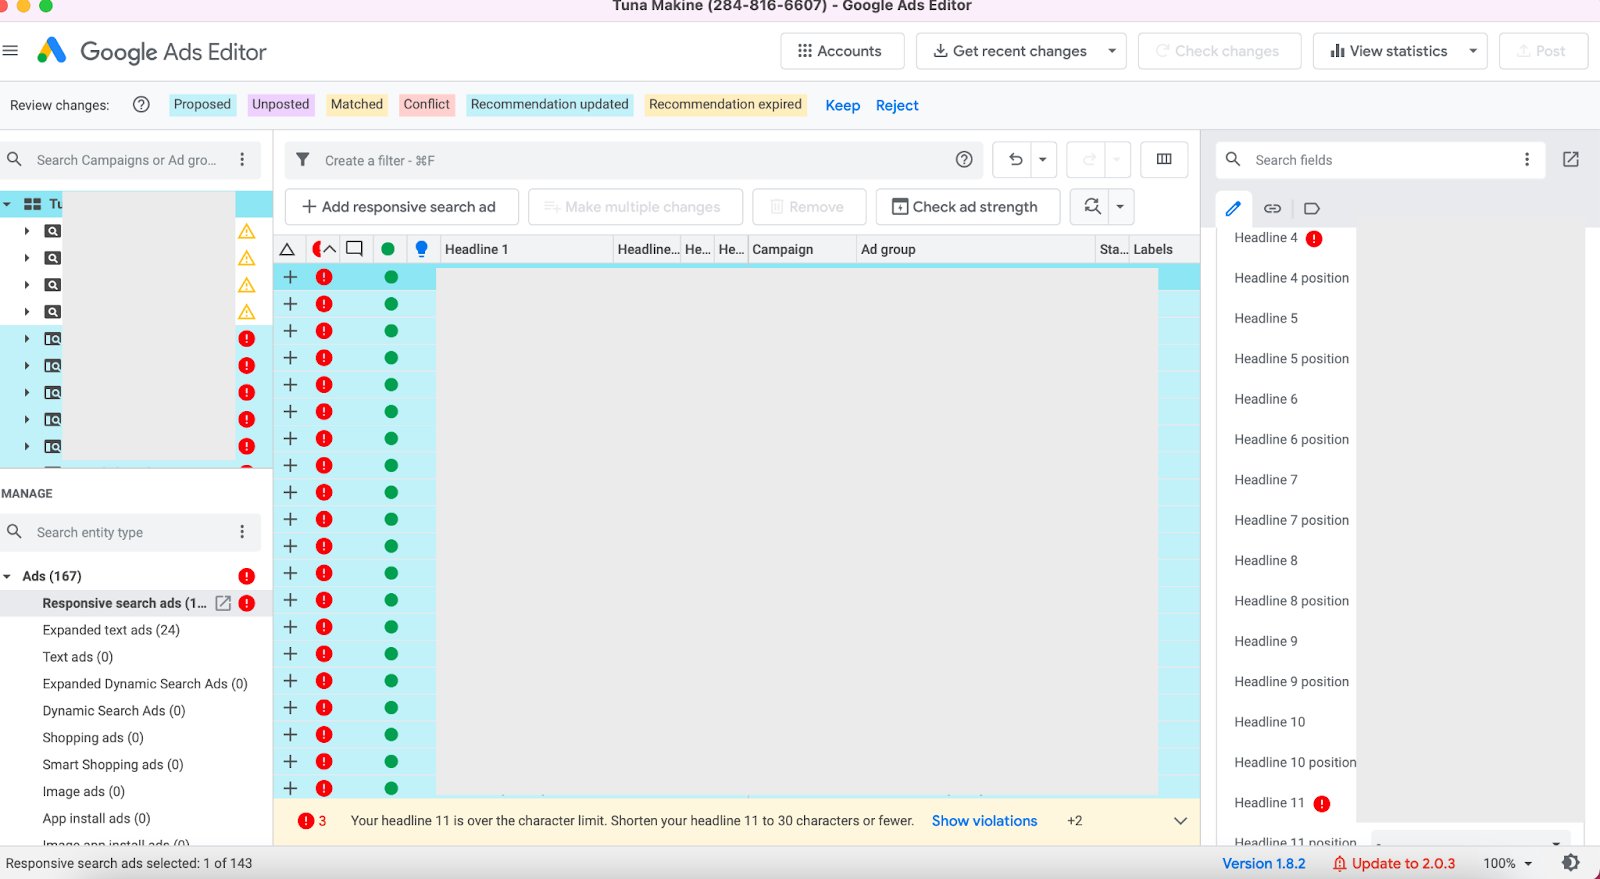Open replace text tool dropdown arrow
Viewport: 1600px width, 879px height.
(x=1120, y=207)
